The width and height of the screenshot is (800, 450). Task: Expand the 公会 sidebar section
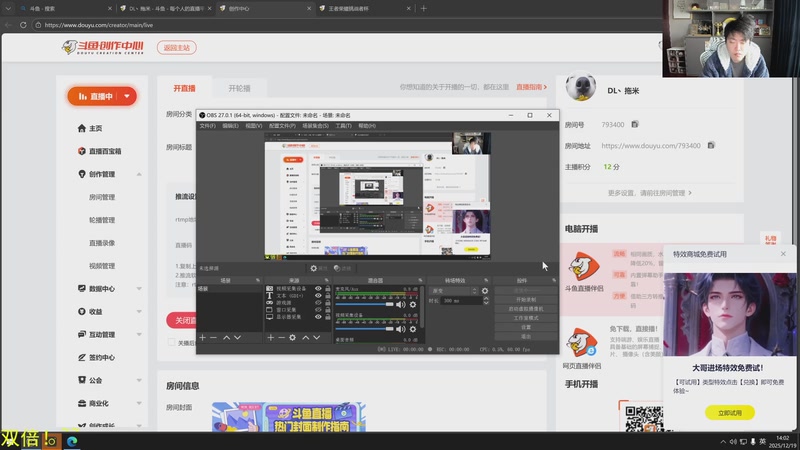pyautogui.click(x=139, y=380)
